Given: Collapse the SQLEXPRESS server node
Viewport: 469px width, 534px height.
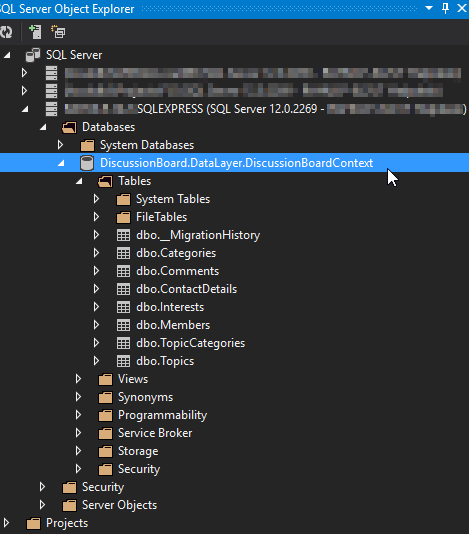Looking at the screenshot, I should point(25,109).
